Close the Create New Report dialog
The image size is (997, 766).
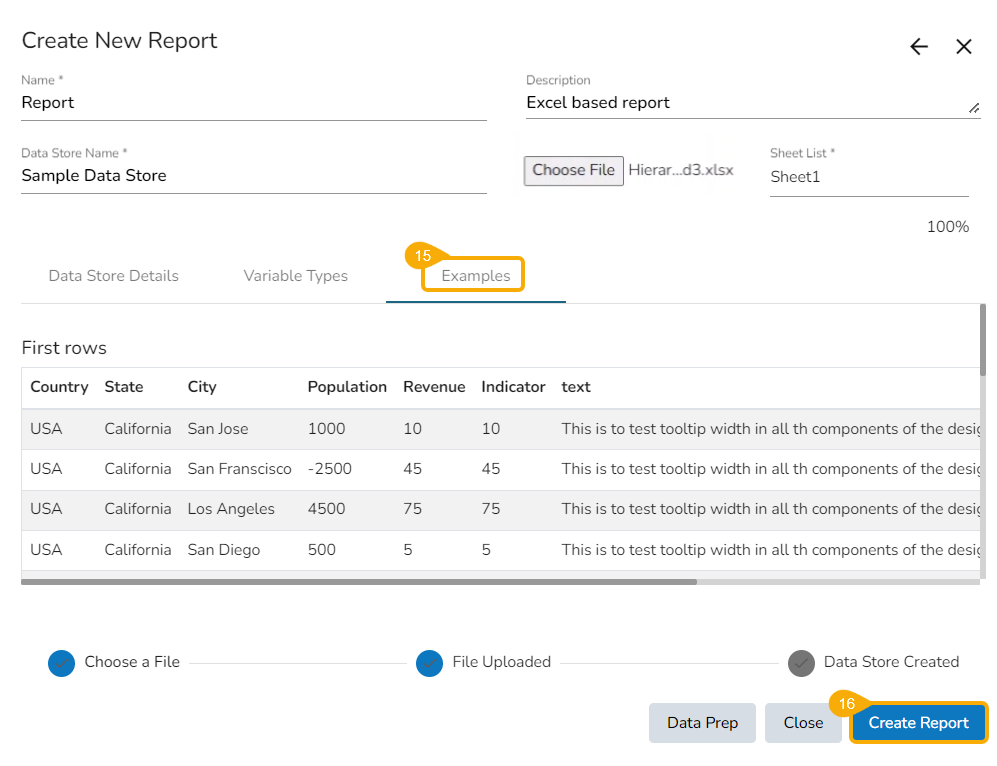(x=963, y=47)
